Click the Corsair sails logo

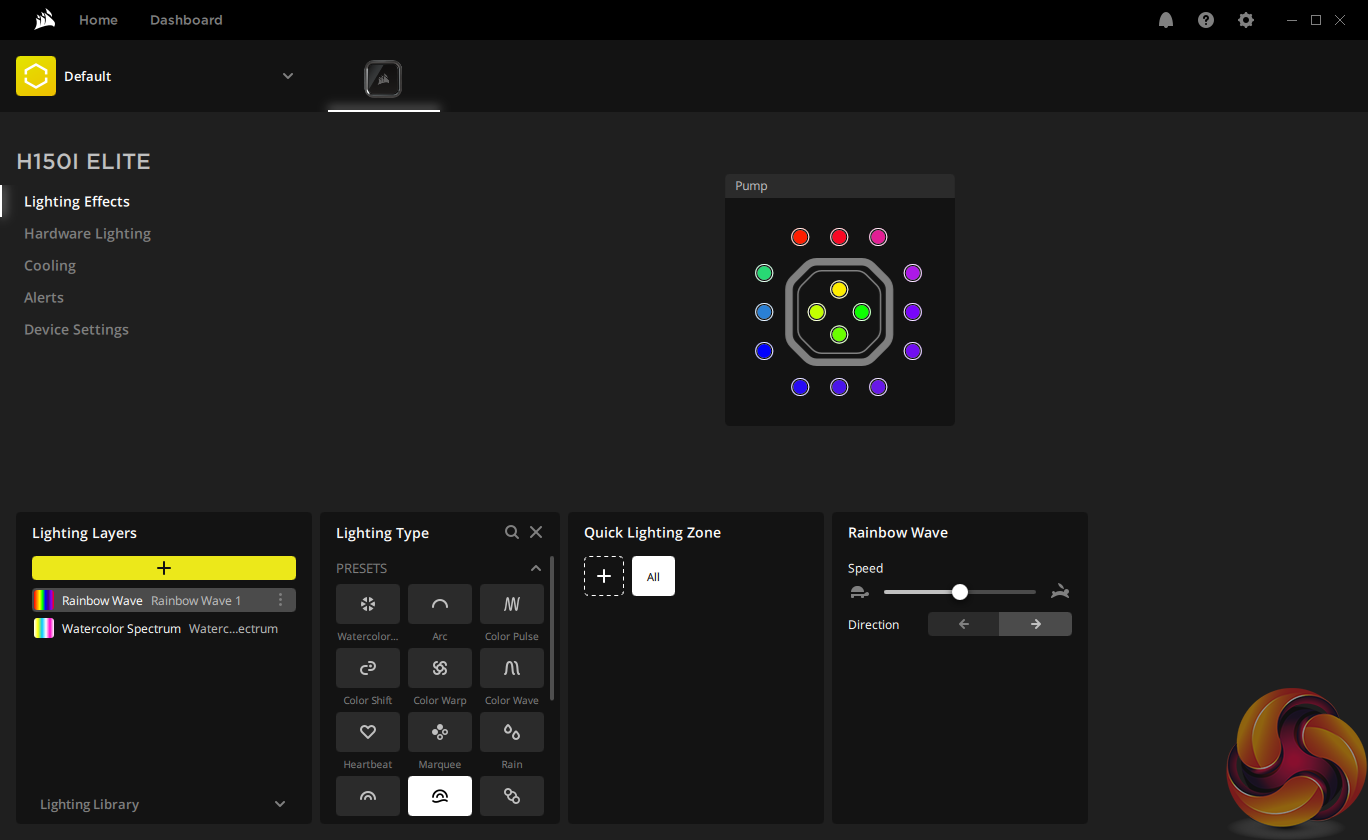(x=44, y=20)
